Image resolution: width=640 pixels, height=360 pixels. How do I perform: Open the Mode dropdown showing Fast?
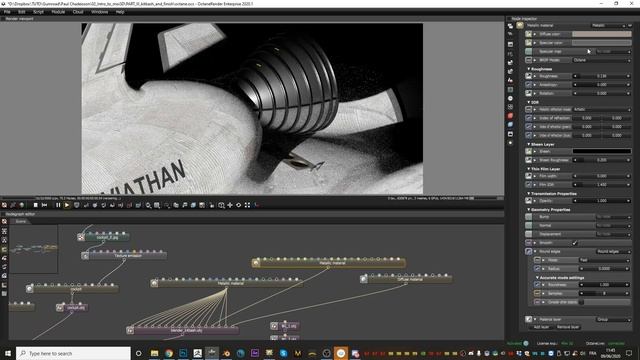click(604, 260)
